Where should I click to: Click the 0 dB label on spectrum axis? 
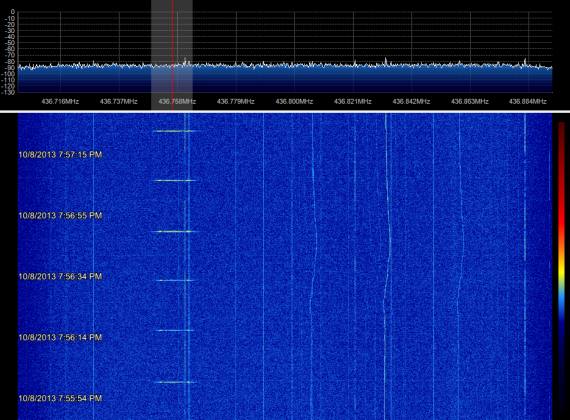tap(13, 12)
